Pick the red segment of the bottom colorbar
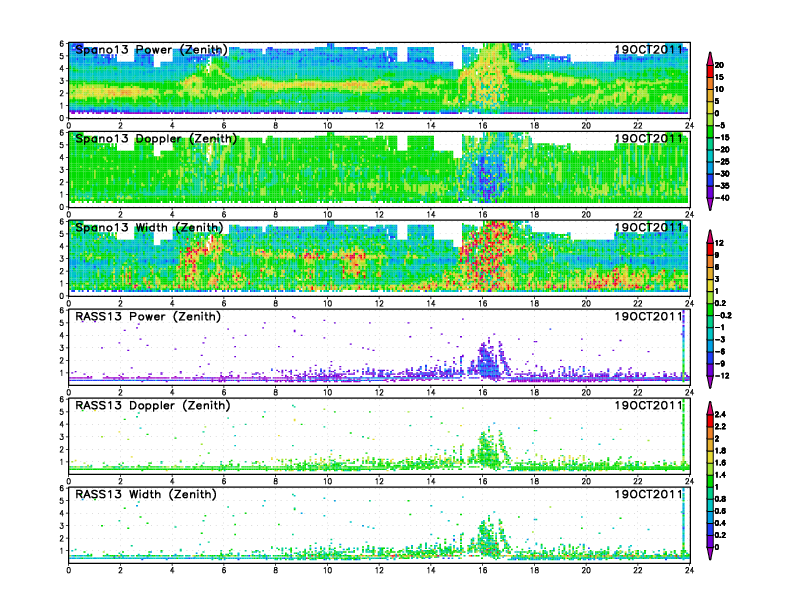Screen dimensions: 792x612 [710, 421]
